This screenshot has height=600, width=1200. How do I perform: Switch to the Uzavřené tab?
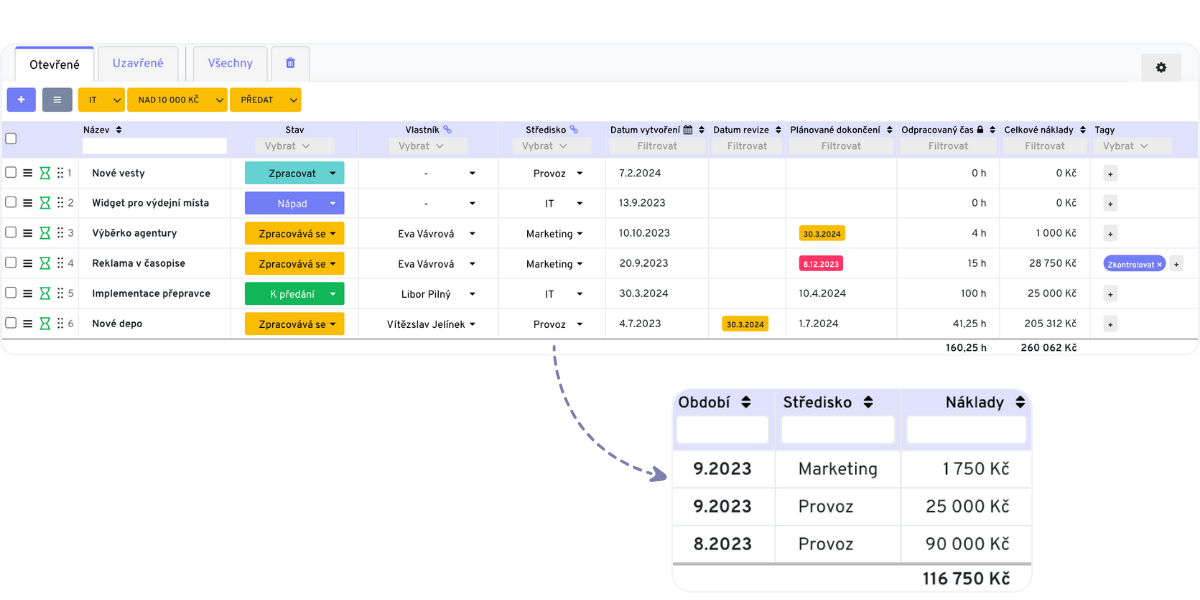[138, 63]
